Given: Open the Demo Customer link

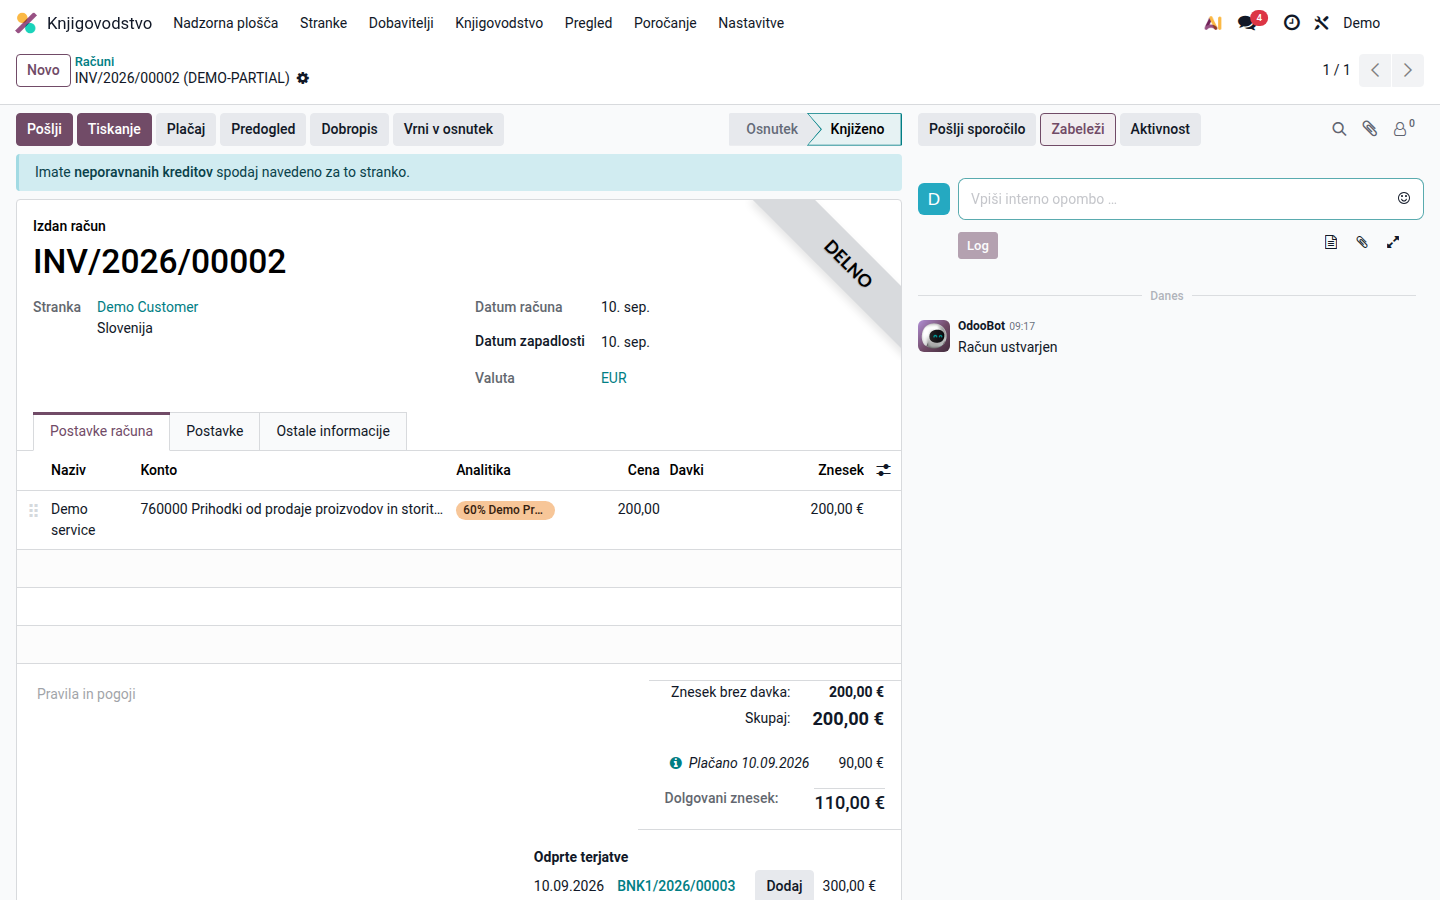Looking at the screenshot, I should 147,307.
